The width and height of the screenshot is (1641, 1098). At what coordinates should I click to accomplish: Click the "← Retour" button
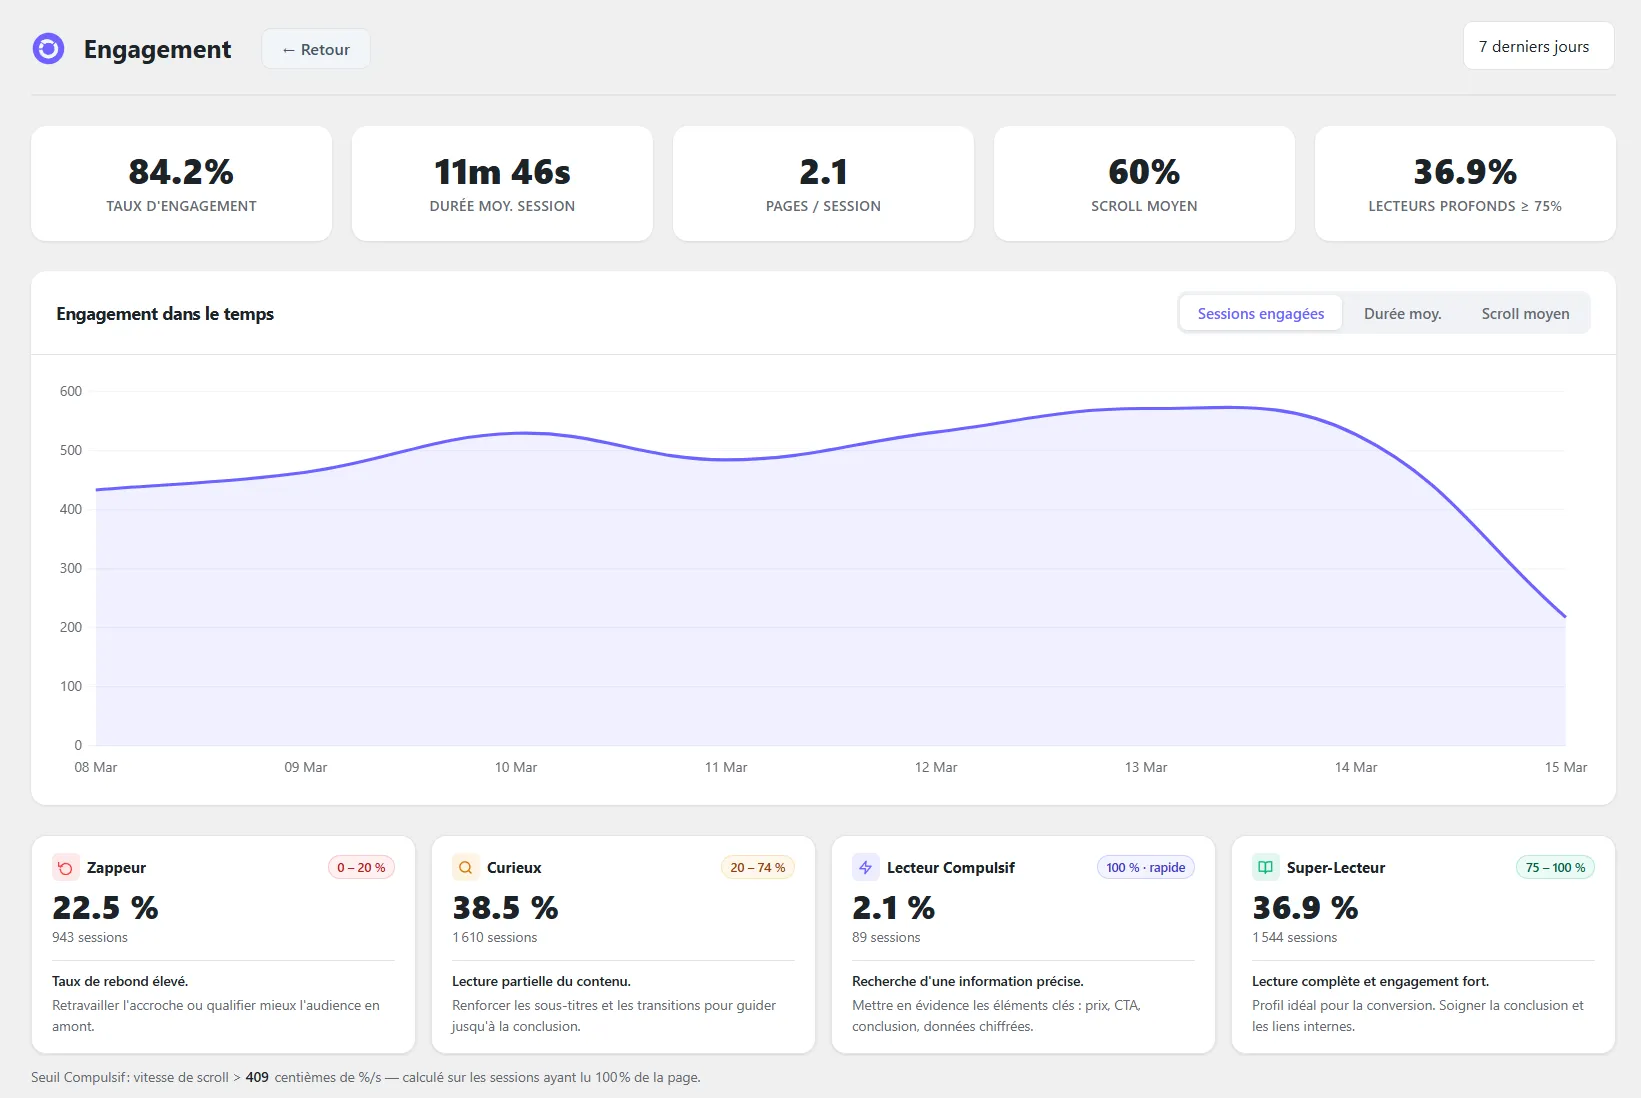[x=315, y=48]
